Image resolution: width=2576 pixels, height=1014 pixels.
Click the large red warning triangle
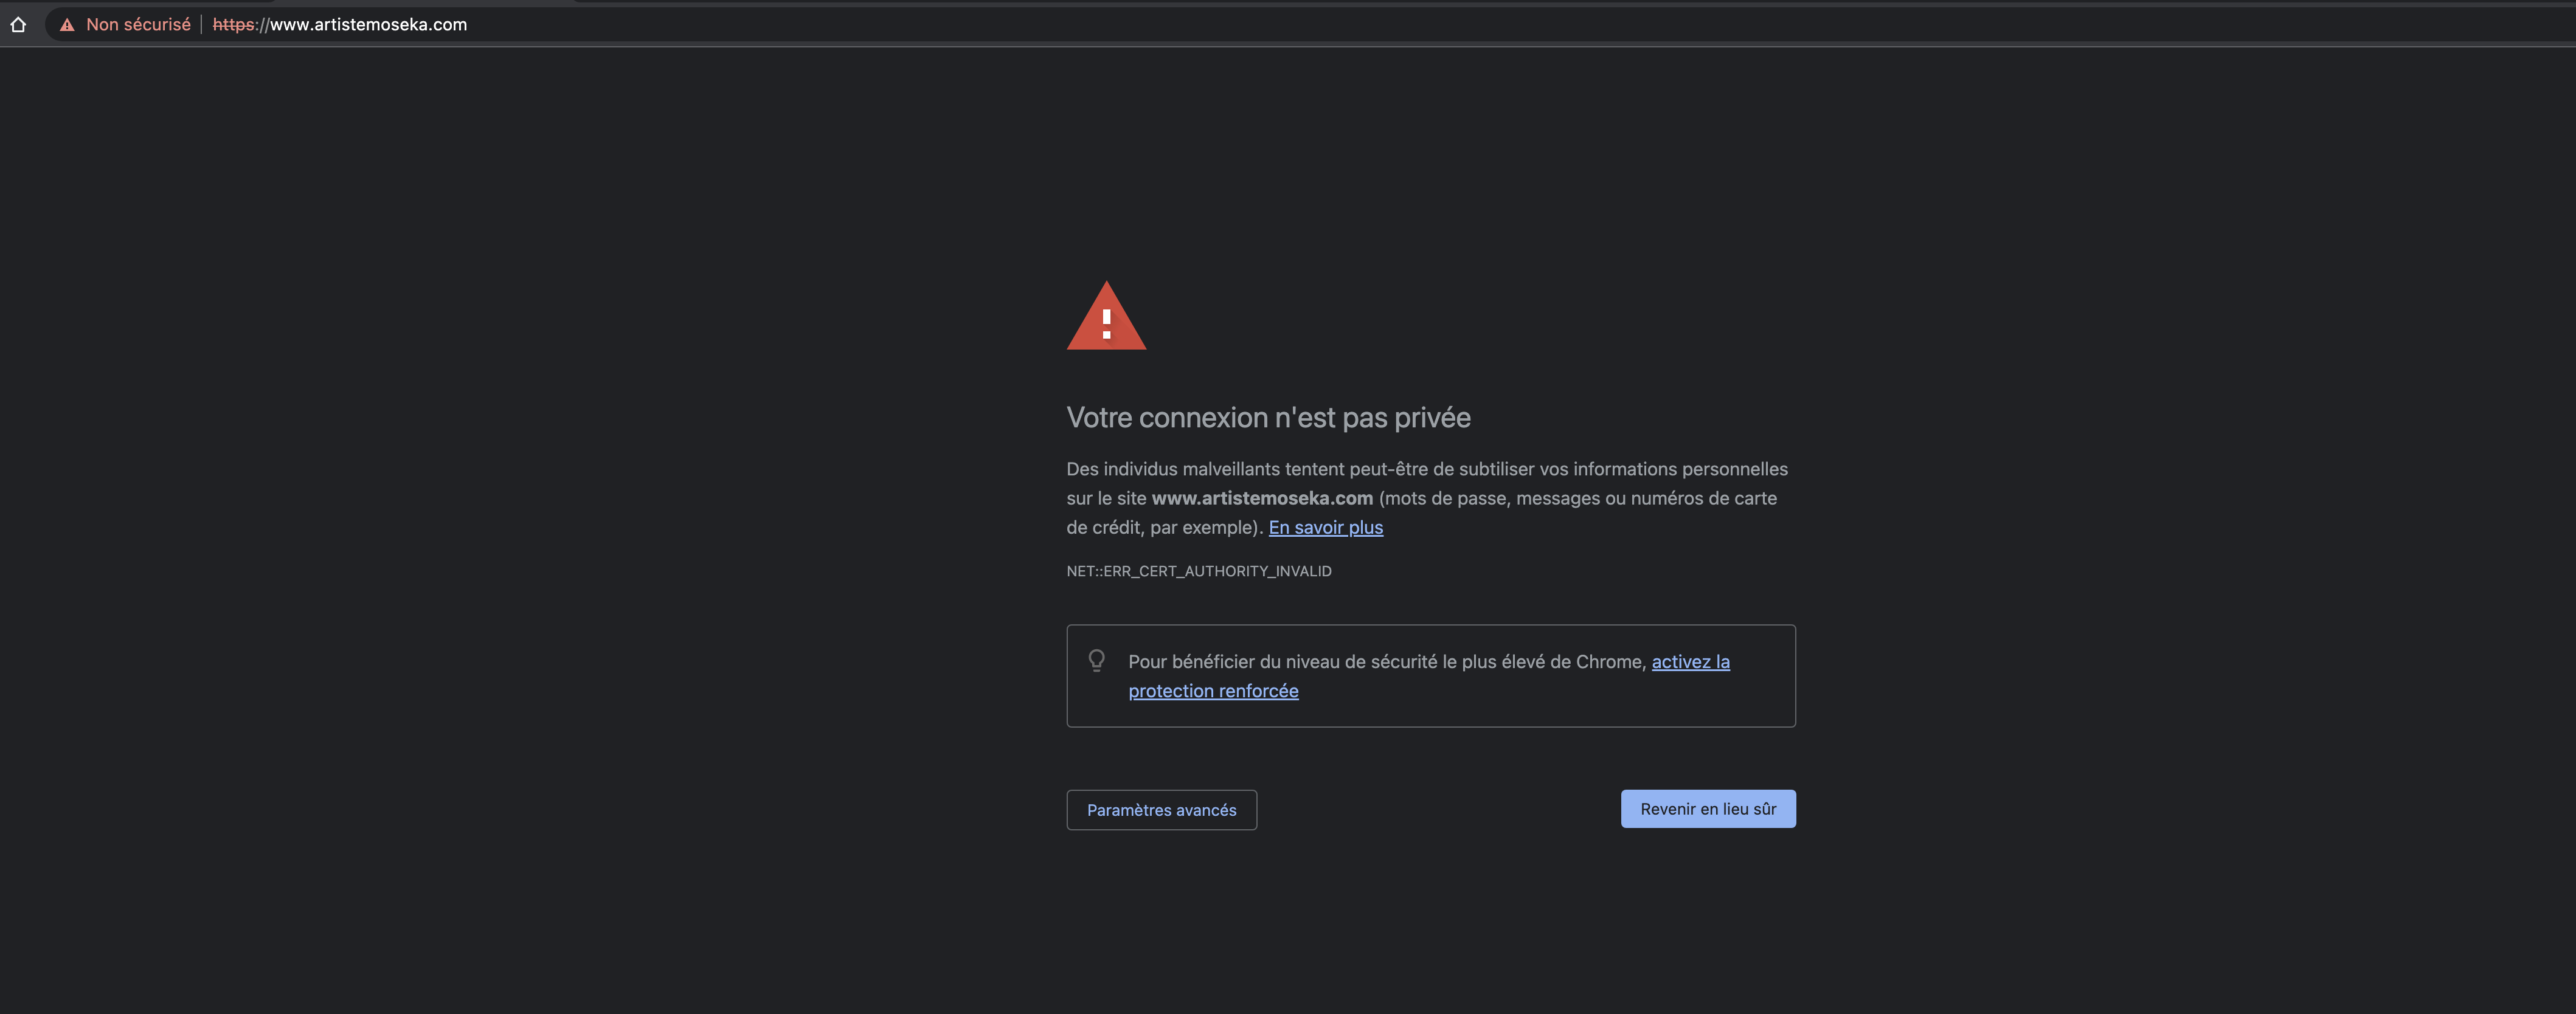pyautogui.click(x=1106, y=316)
